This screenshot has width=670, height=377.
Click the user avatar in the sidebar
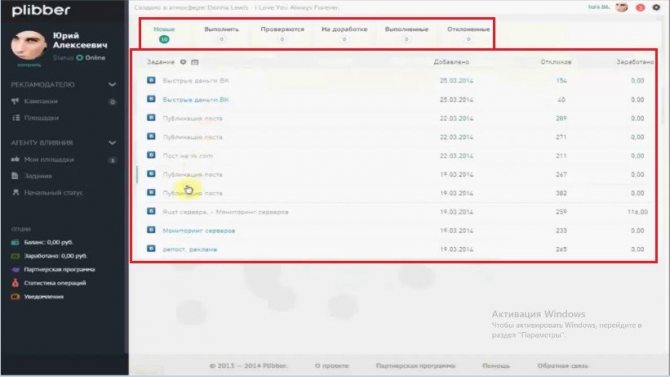click(28, 45)
